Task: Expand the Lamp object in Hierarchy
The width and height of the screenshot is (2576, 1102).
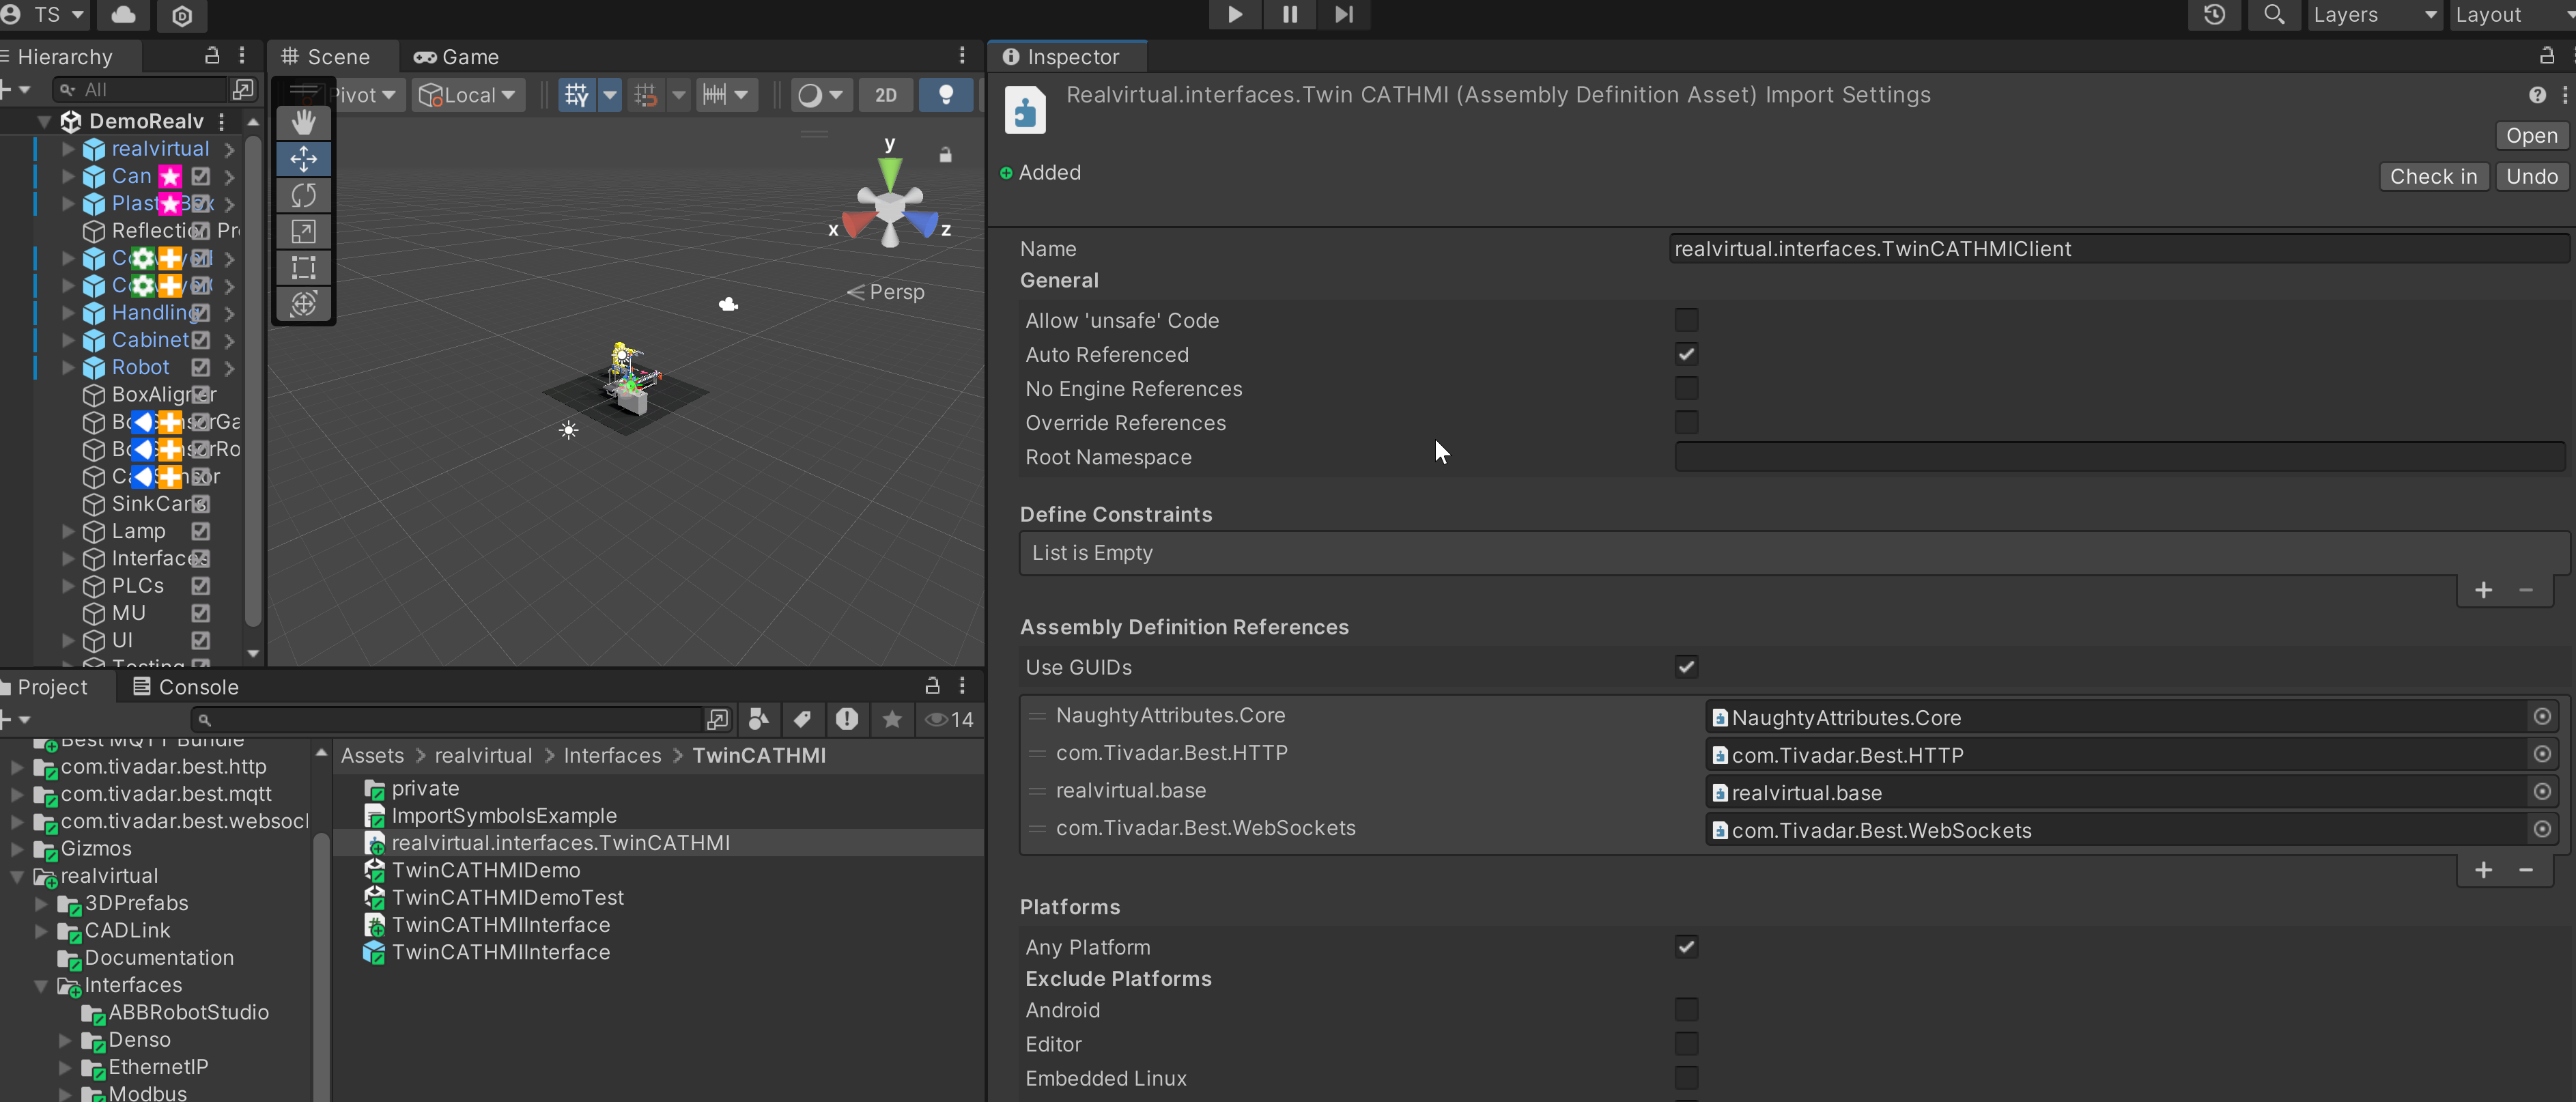Action: click(68, 531)
